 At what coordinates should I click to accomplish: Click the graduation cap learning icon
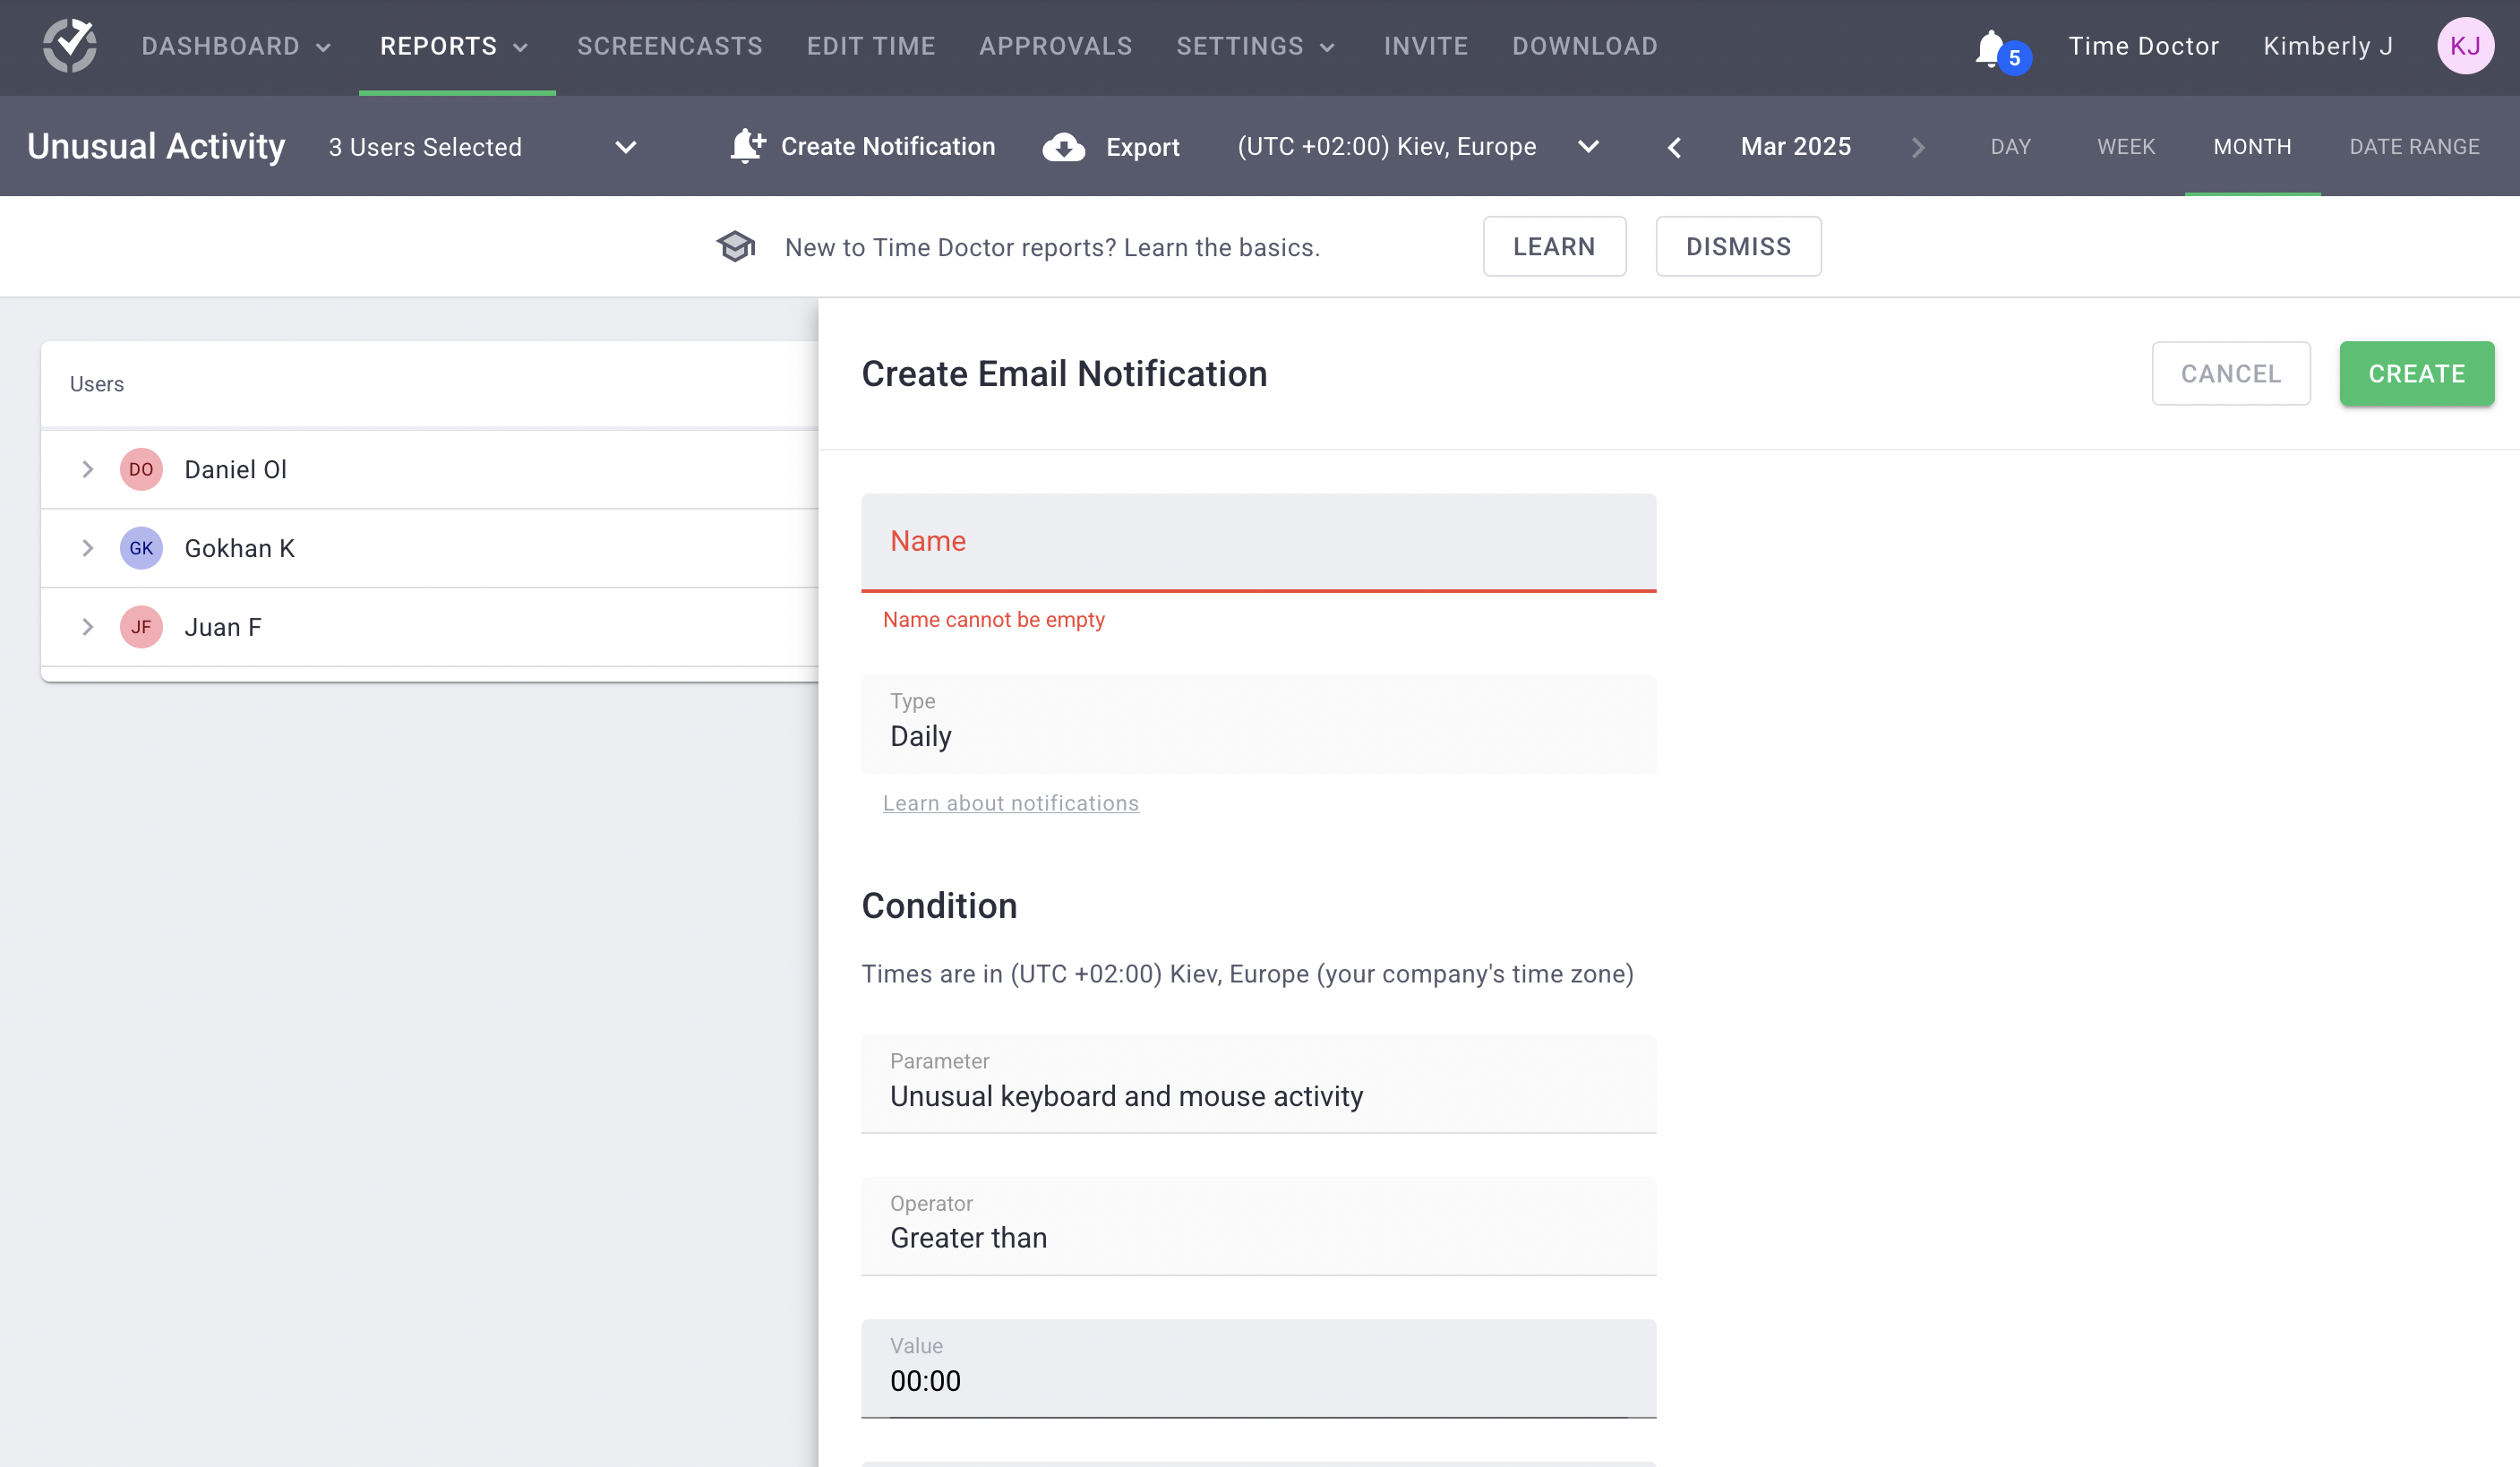pos(736,246)
